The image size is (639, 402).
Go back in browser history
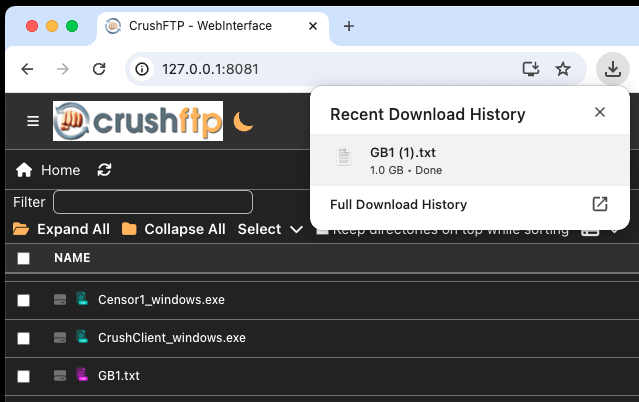[x=27, y=69]
